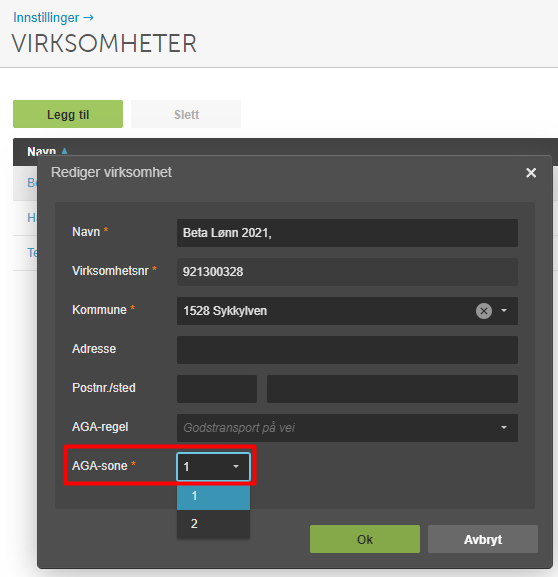Confirm changes with the Ok button

tap(365, 539)
